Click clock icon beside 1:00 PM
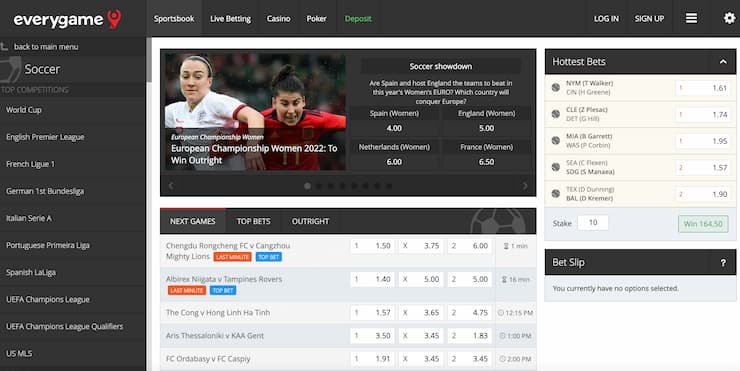This screenshot has width=740, height=371. coord(503,336)
